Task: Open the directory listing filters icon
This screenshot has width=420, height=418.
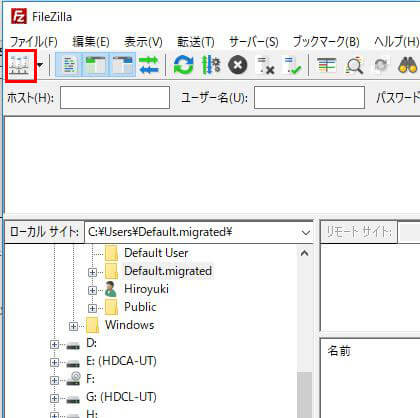Action: (327, 65)
